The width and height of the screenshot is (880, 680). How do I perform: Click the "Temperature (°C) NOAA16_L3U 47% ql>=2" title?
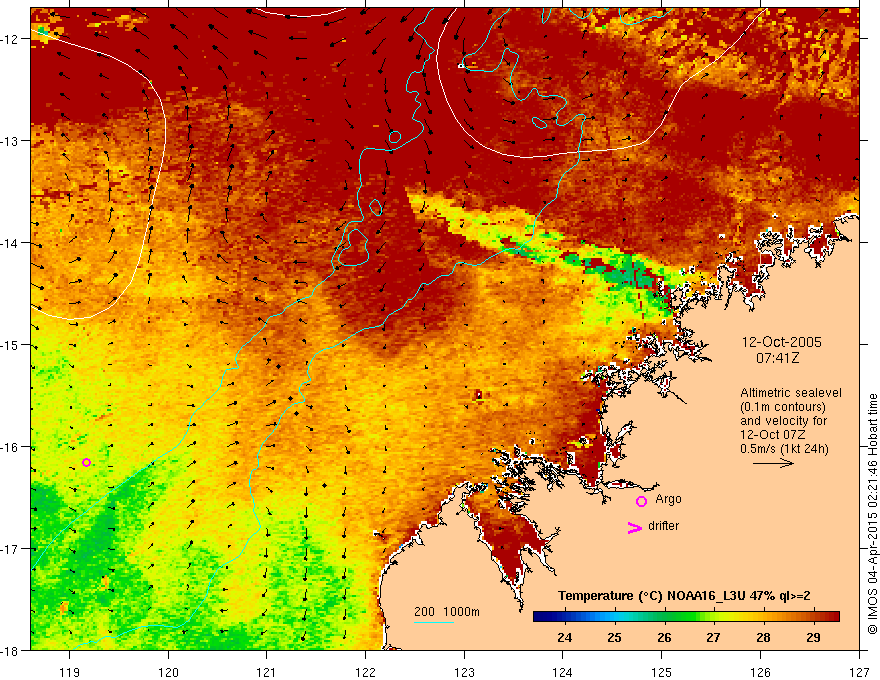pos(684,596)
